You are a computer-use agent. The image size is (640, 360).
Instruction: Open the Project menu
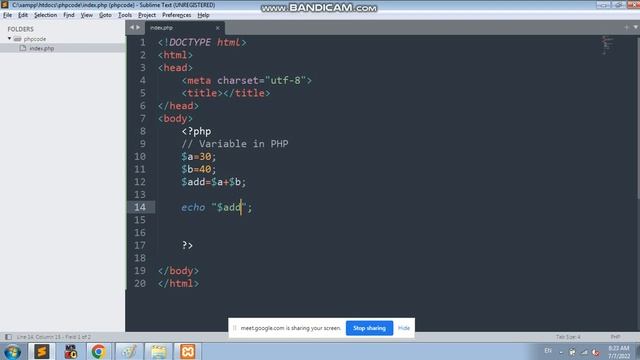pyautogui.click(x=147, y=15)
